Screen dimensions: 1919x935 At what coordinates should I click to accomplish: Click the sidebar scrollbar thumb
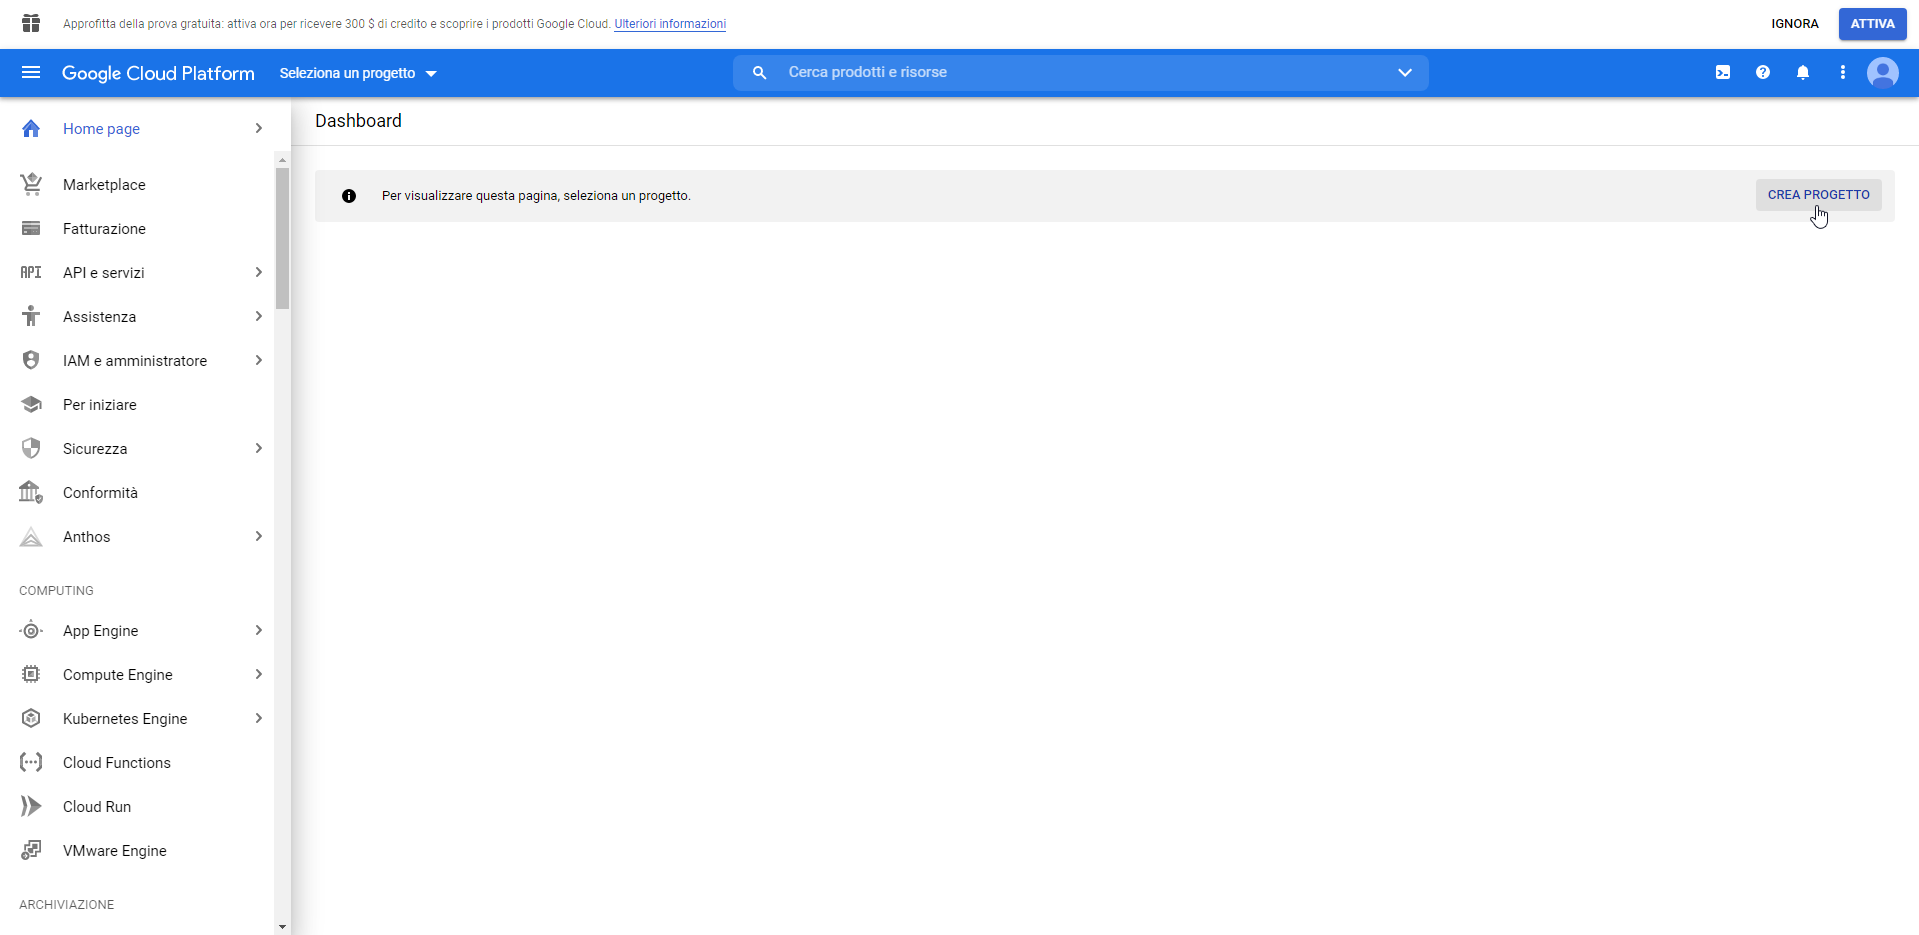282,238
